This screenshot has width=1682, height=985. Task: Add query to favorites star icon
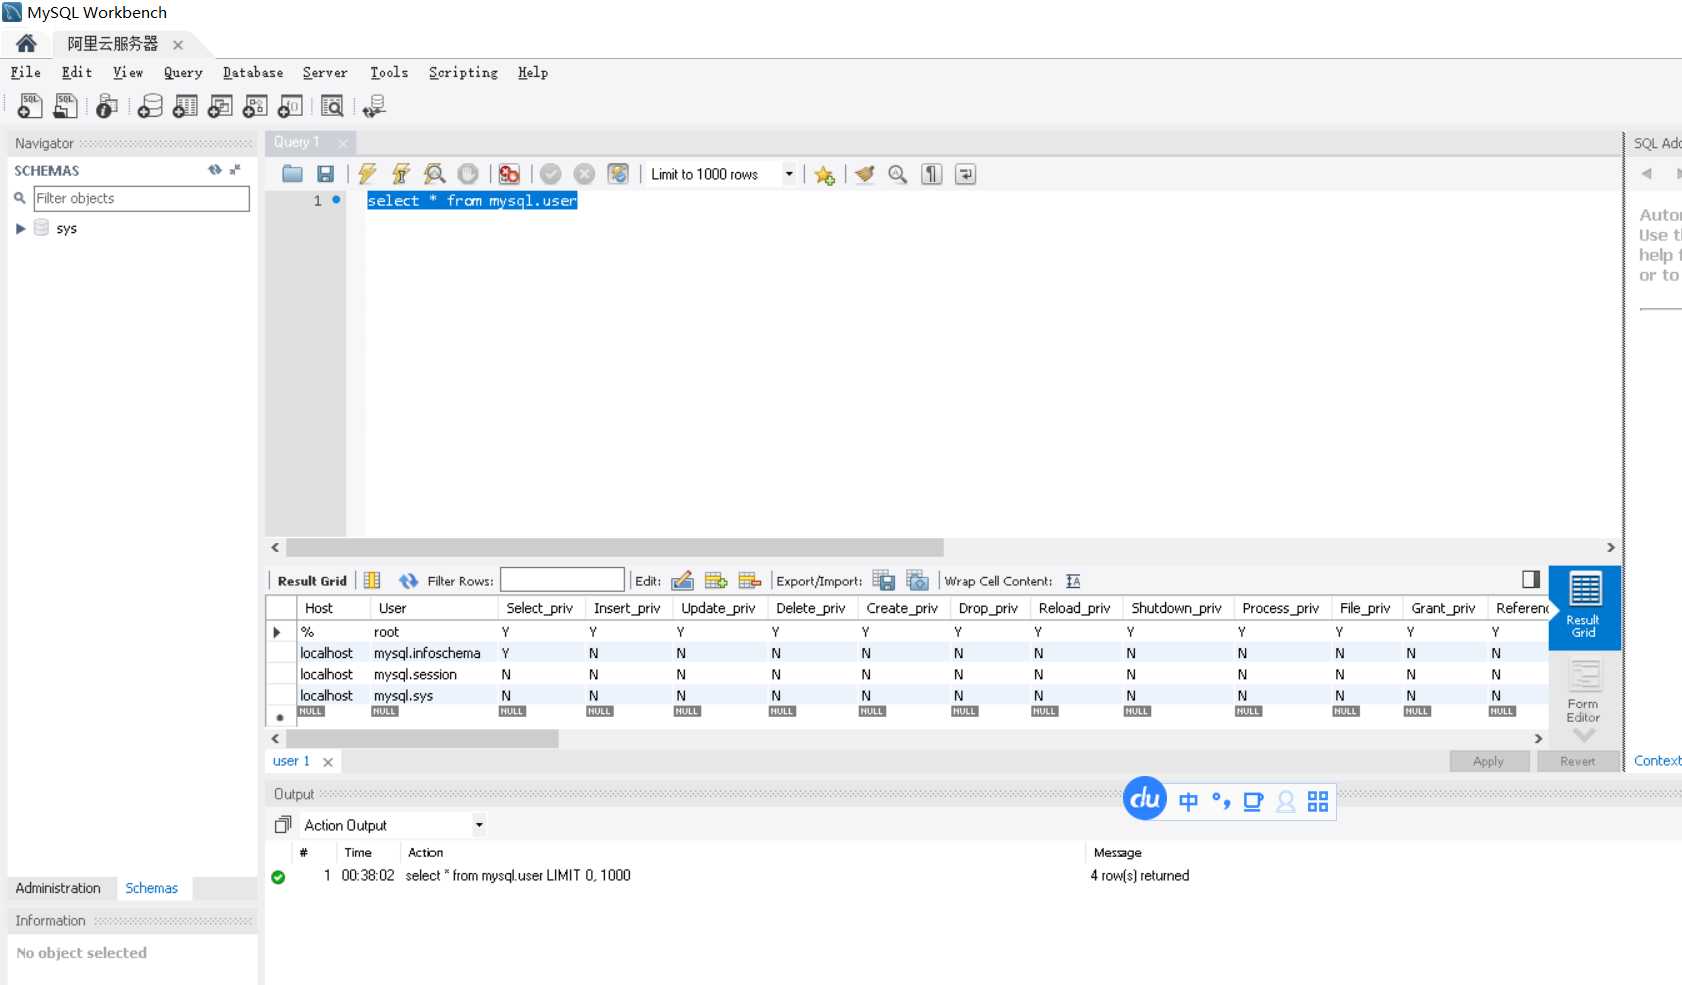[824, 175]
